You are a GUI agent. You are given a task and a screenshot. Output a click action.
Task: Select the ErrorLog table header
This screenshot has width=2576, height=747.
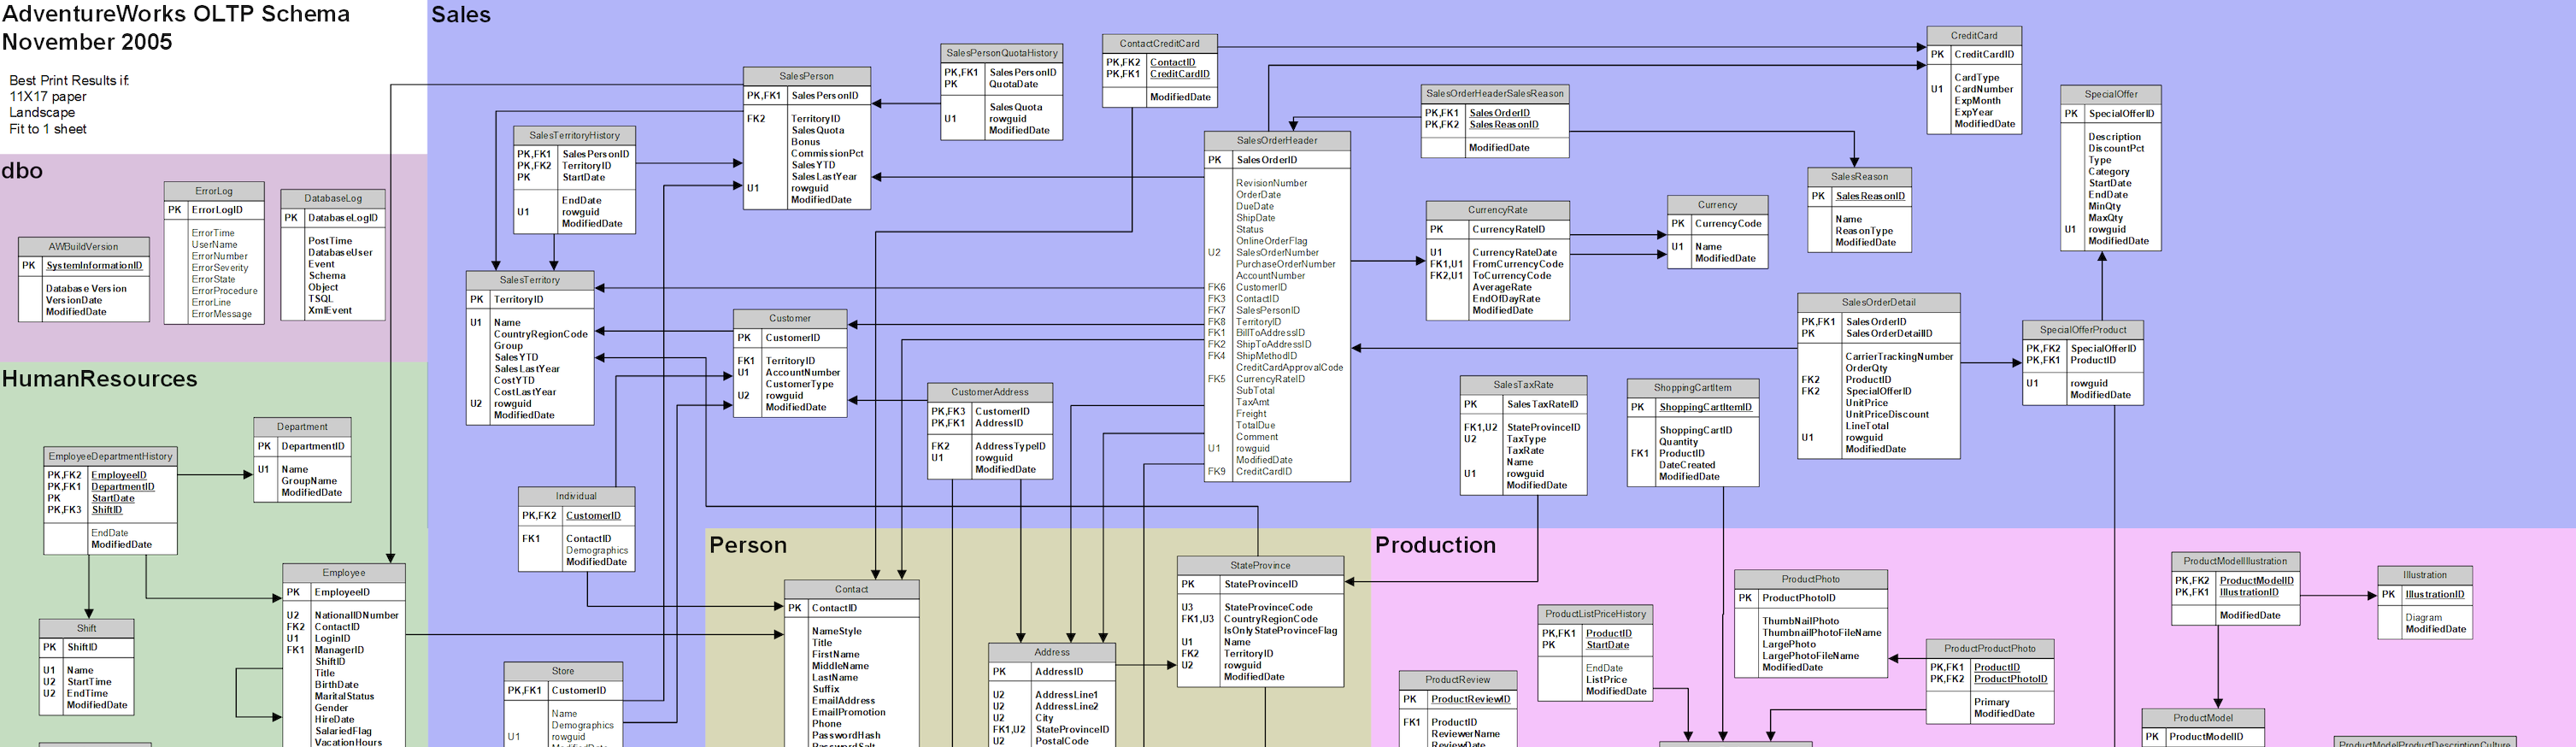coord(214,191)
